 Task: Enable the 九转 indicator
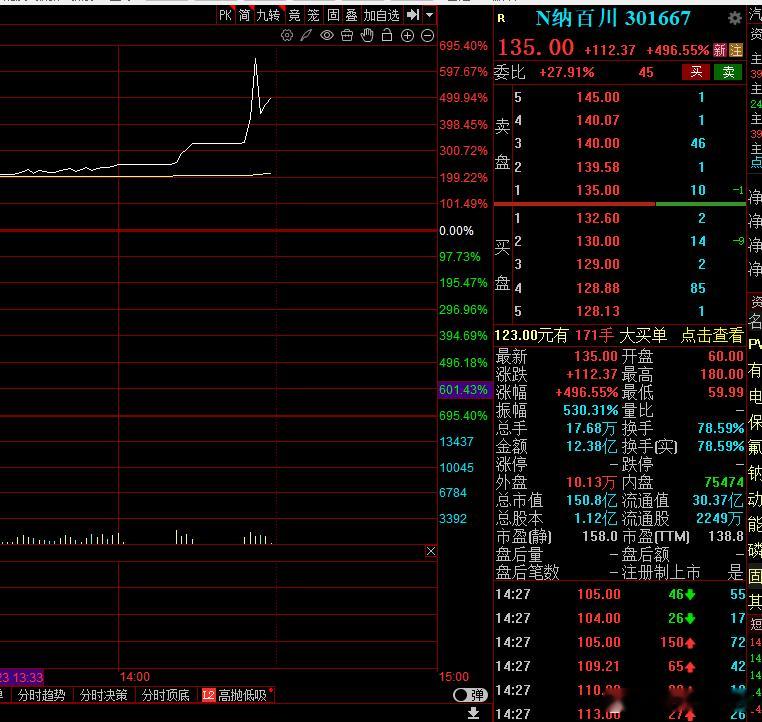pyautogui.click(x=268, y=16)
